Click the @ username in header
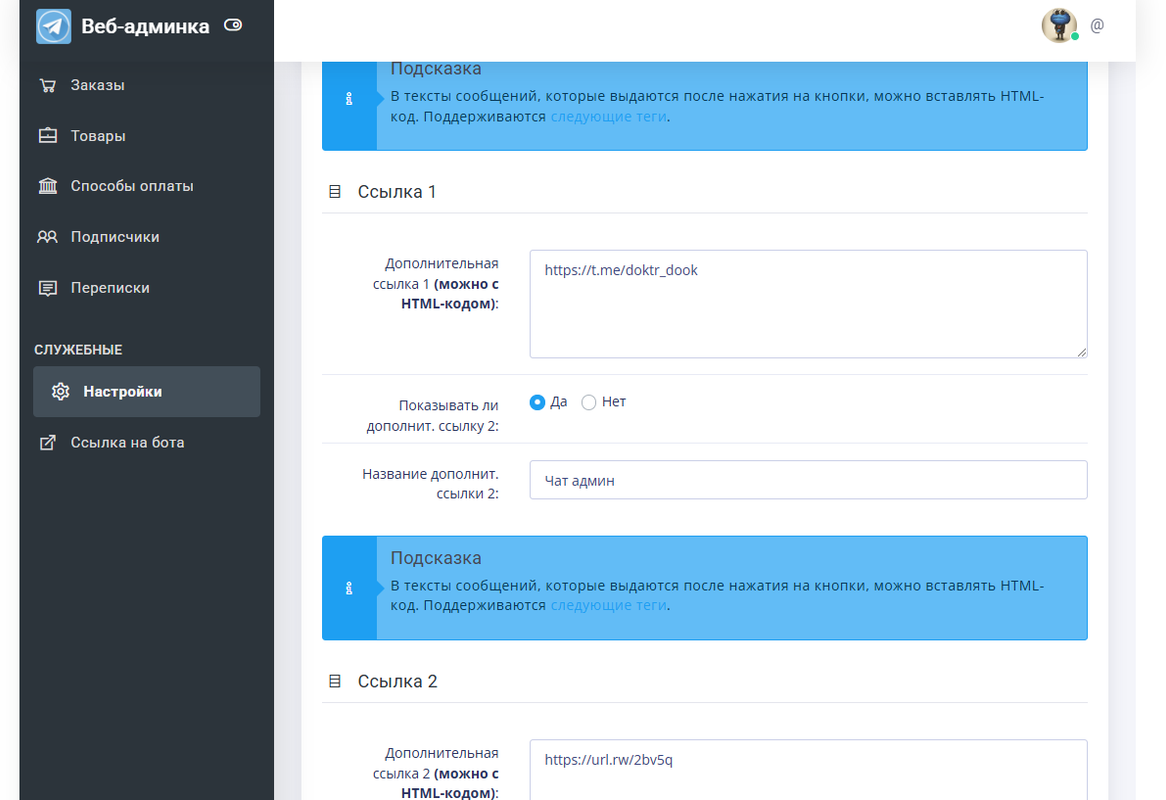This screenshot has width=1166, height=800. [x=1097, y=26]
